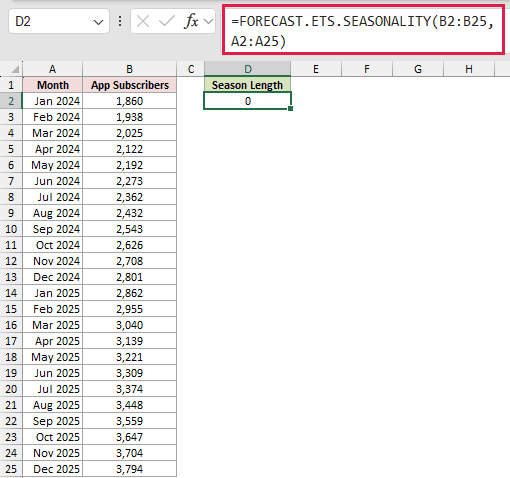Screen dimensions: 510x478
Task: Click the Name Box showing D2
Action: (59, 22)
